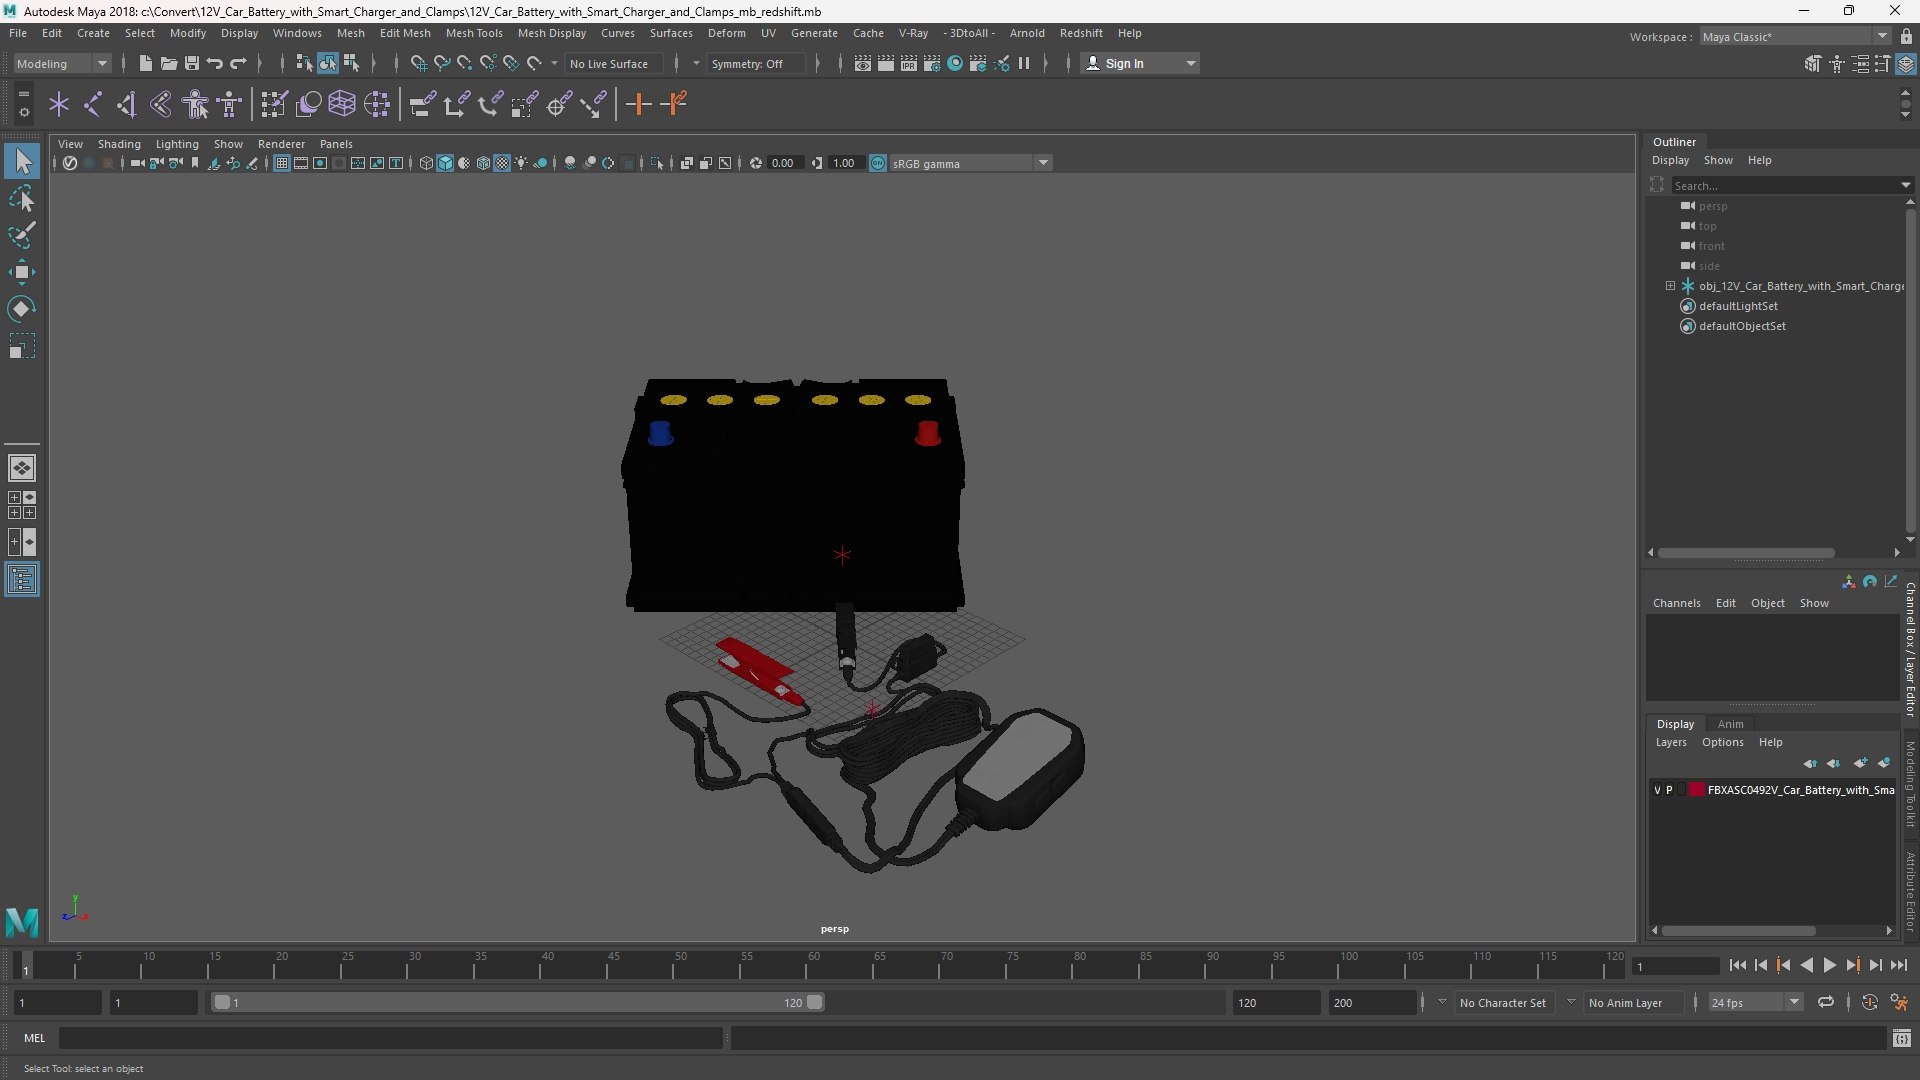Click the Undo arrow icon
The width and height of the screenshot is (1920, 1080).
pos(215,63)
